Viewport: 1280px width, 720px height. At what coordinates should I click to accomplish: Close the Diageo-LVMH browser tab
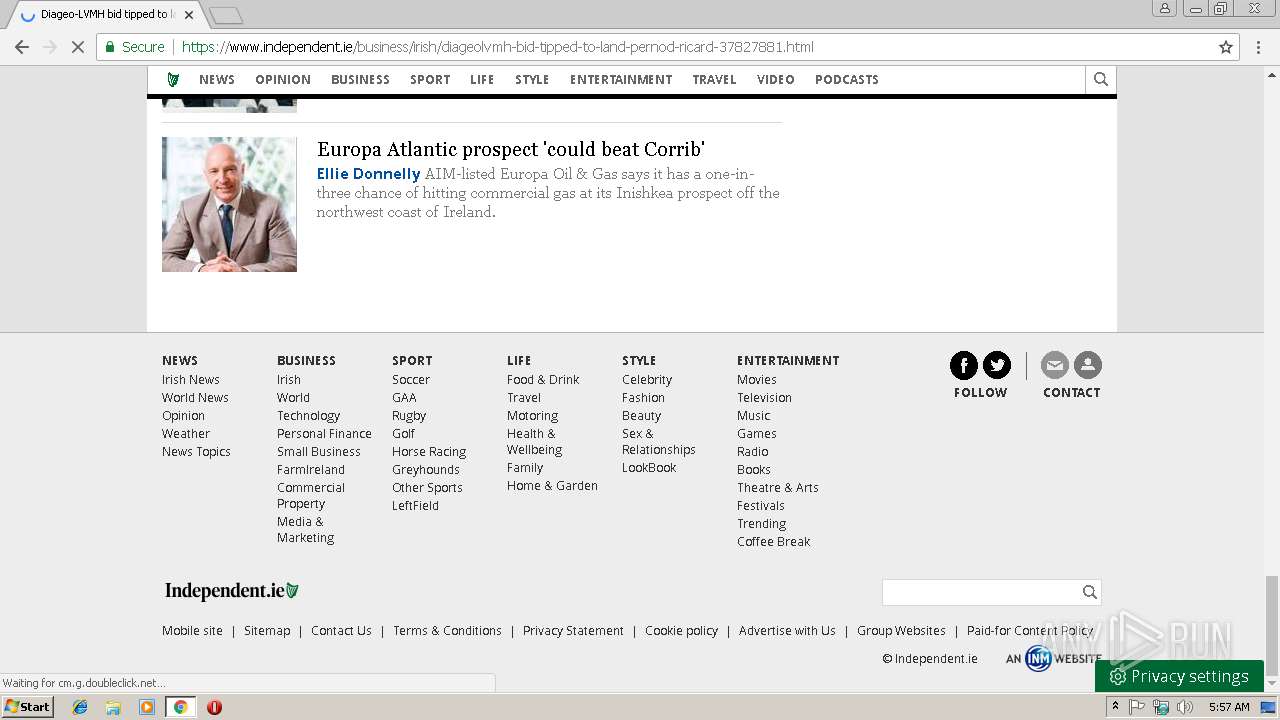(189, 15)
